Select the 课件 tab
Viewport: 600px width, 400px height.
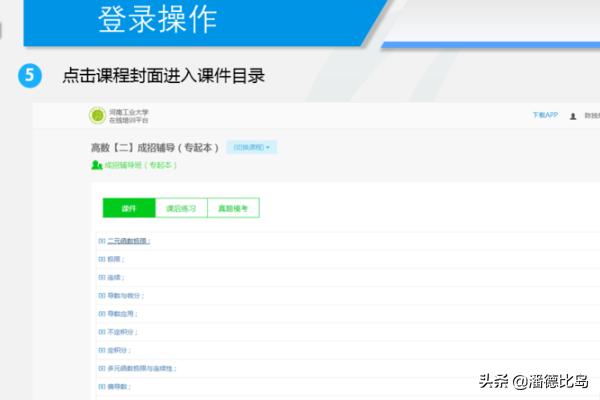point(129,208)
